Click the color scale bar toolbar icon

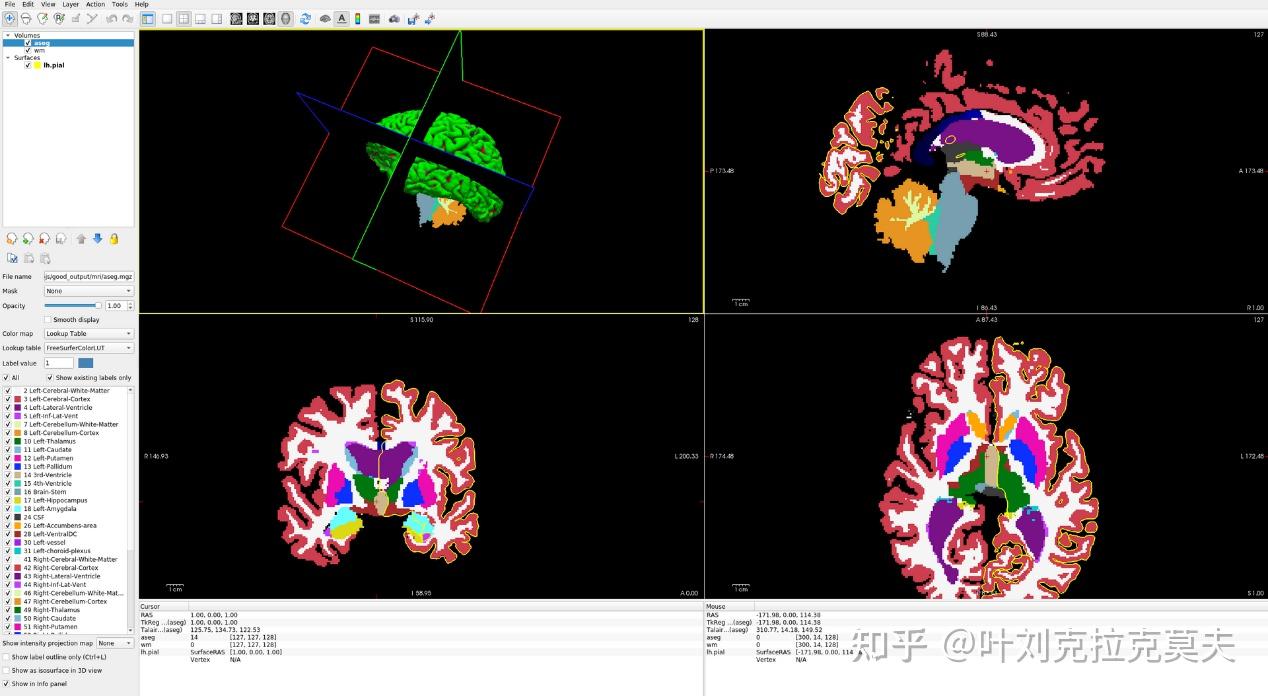(357, 18)
